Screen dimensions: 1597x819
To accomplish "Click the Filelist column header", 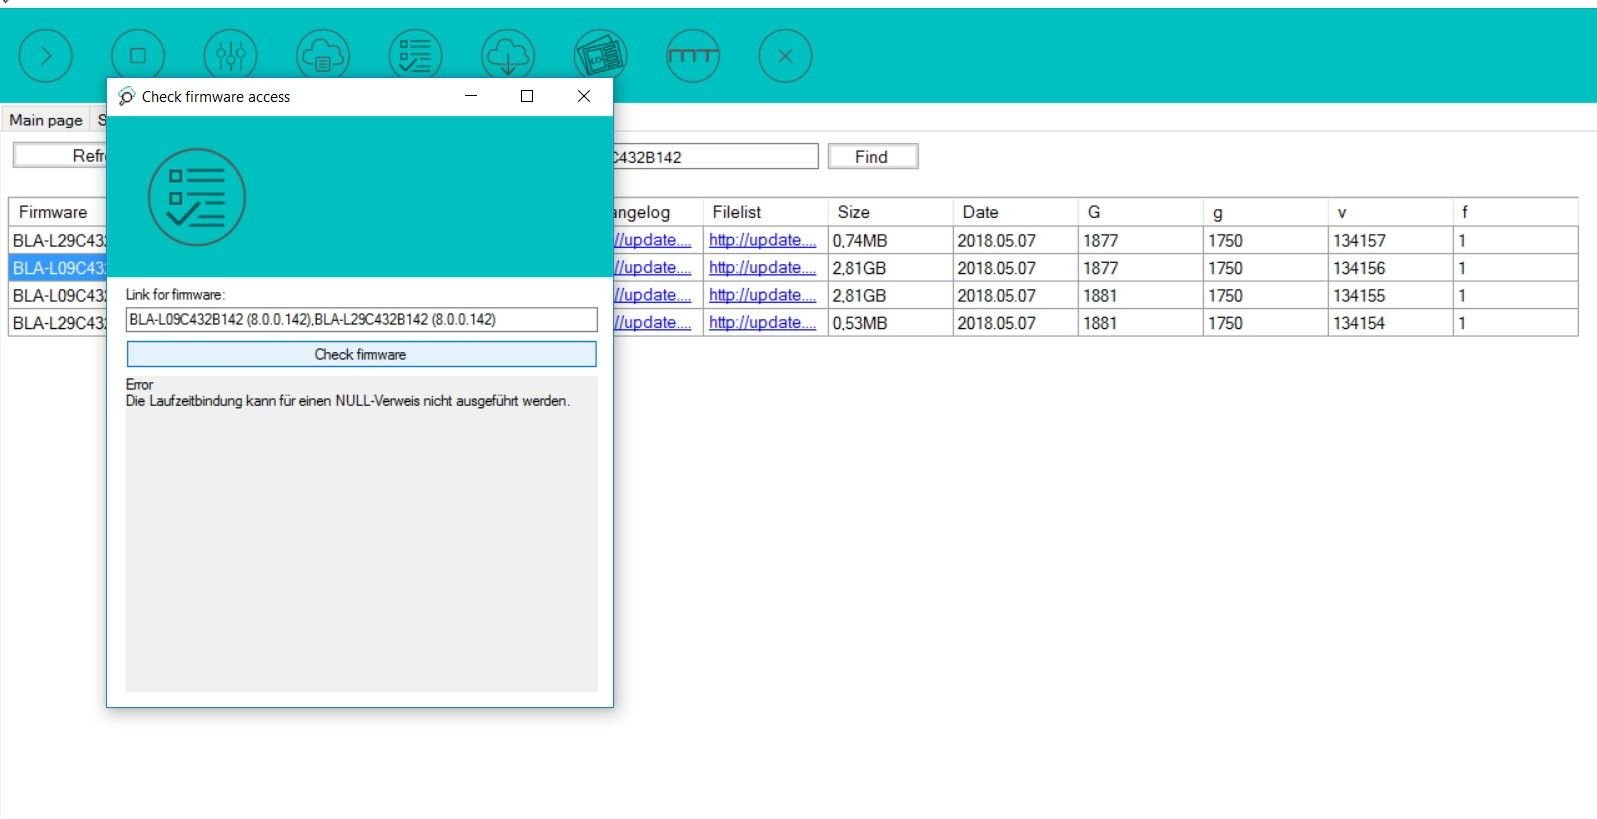I will [x=765, y=212].
